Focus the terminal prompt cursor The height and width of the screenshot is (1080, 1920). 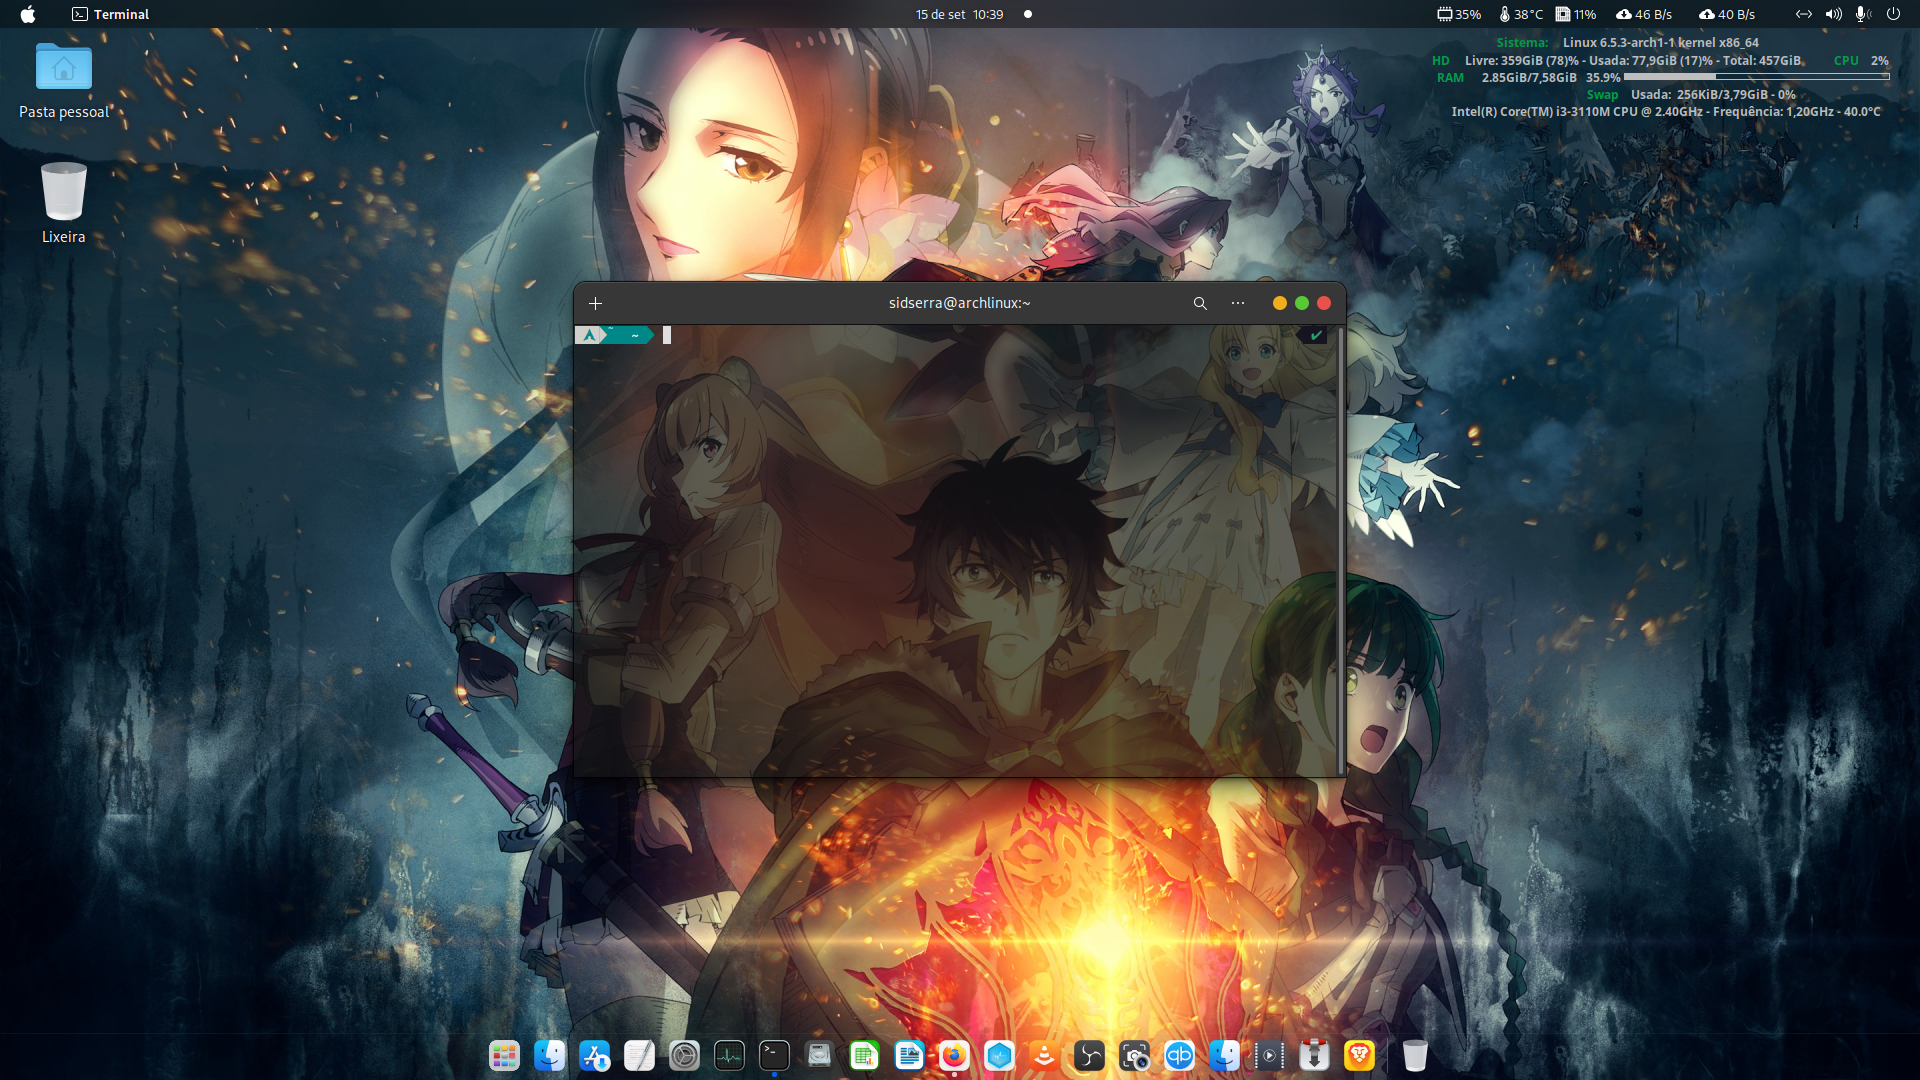667,335
